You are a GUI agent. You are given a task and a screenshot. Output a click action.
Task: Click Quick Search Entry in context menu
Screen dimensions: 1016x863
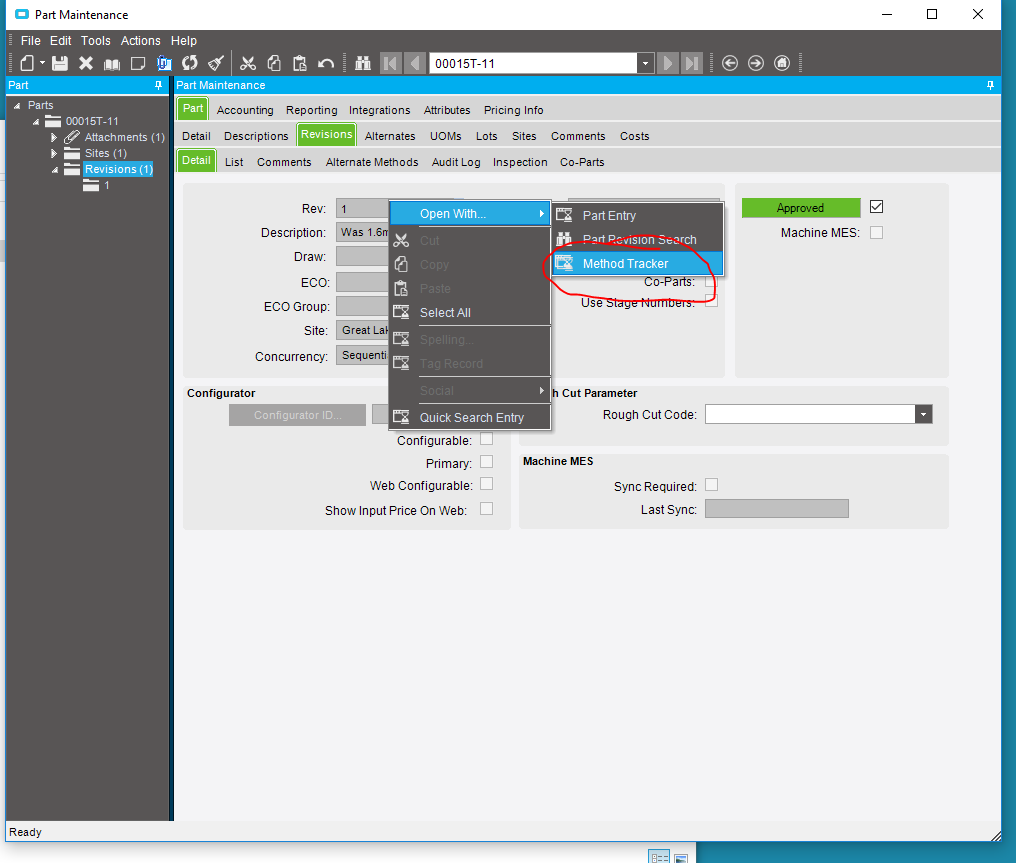pos(470,417)
